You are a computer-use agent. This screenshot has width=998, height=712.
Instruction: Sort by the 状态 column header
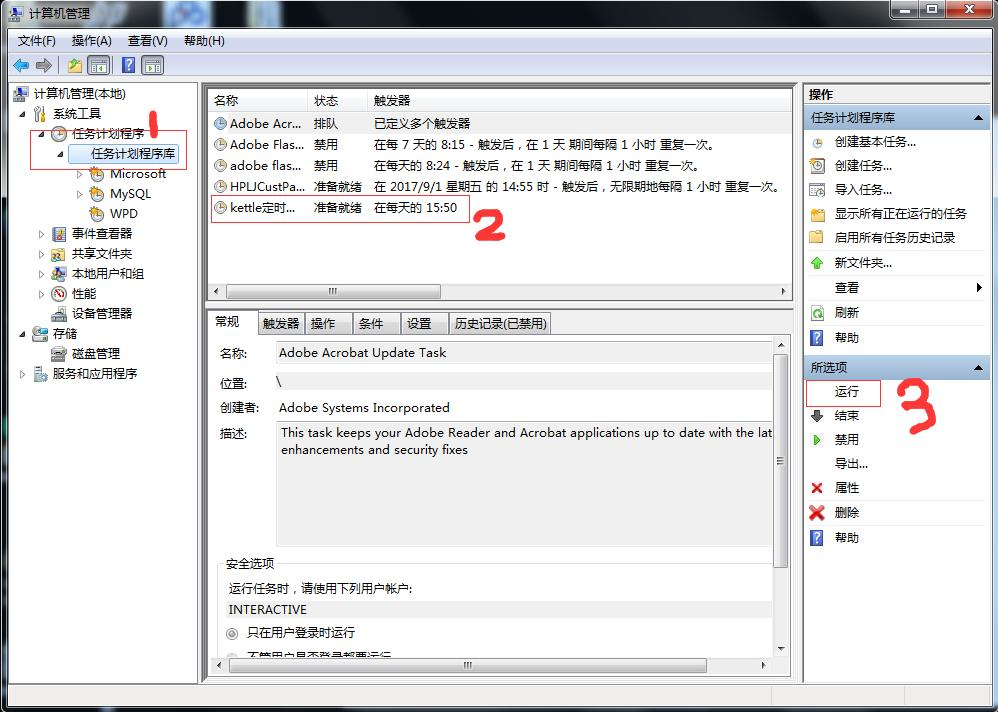coord(337,101)
